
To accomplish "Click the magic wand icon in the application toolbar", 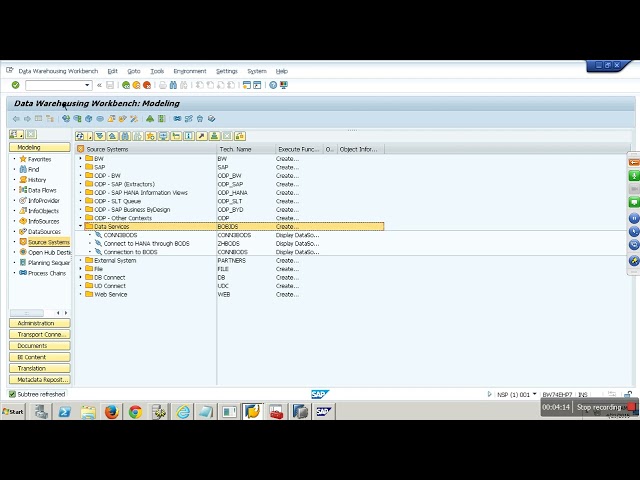I will coord(133,119).
